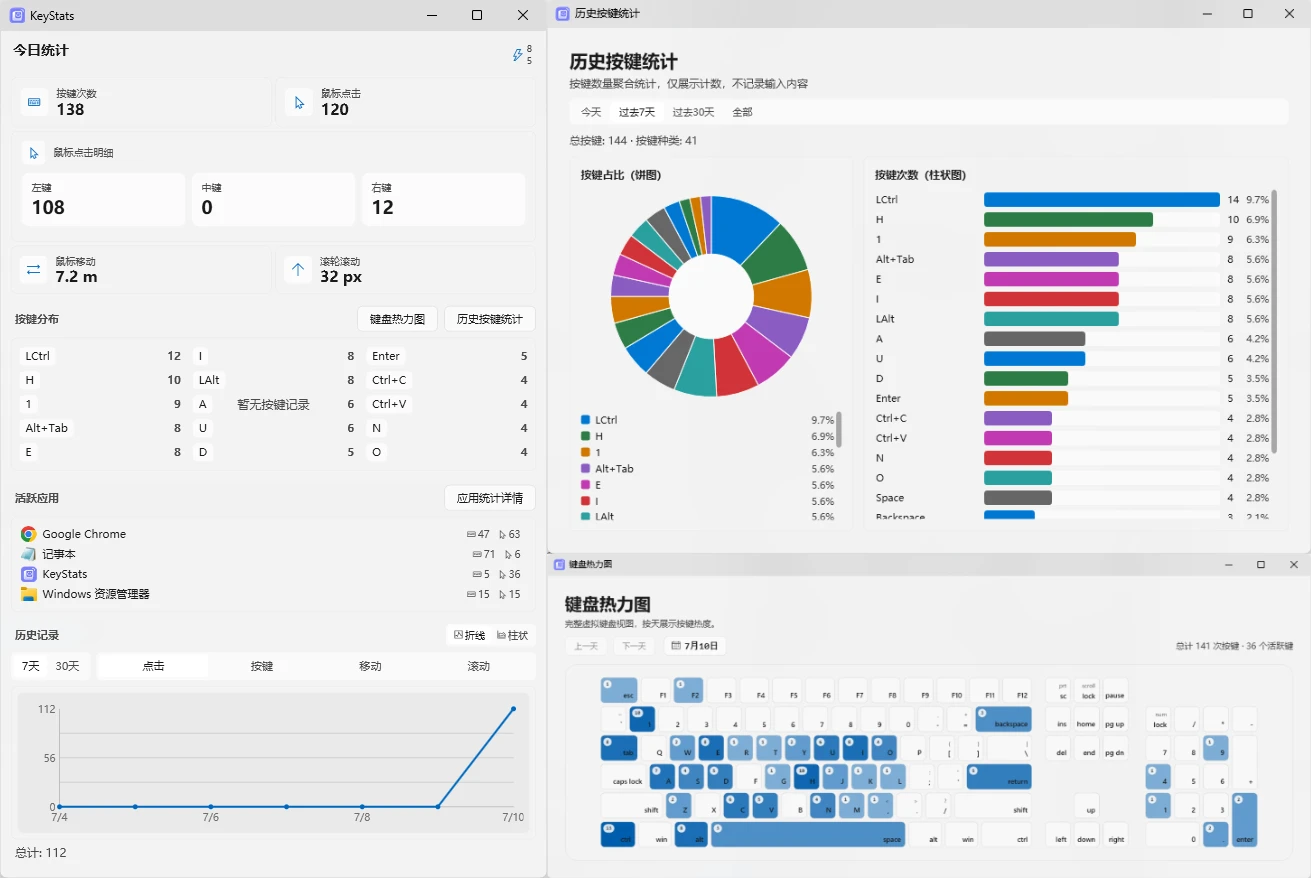The height and width of the screenshot is (878, 1311).
Task: Click the cursor icon beside 鼠标点击 120
Action: click(x=299, y=102)
